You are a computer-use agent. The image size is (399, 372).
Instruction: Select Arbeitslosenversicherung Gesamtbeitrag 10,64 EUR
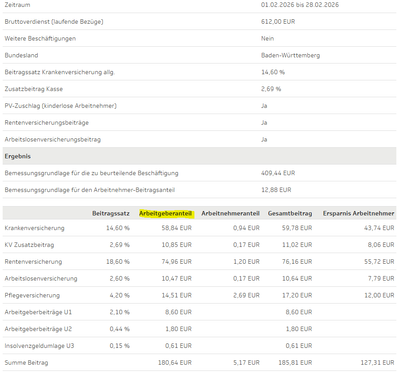(297, 279)
